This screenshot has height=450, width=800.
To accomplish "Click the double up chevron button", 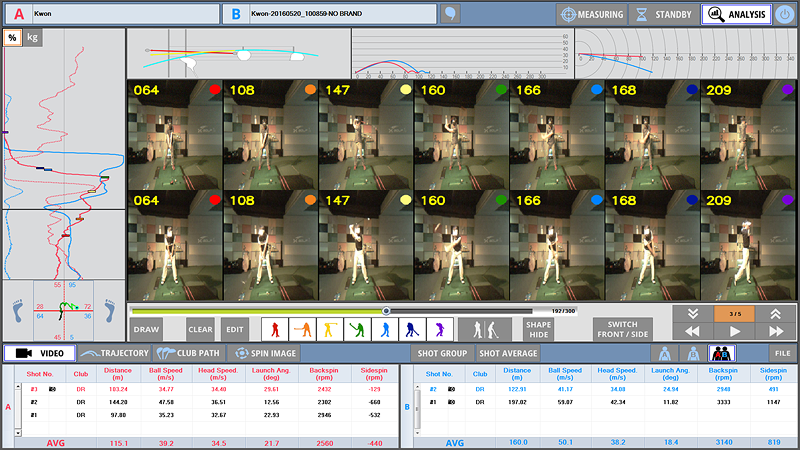I will pyautogui.click(x=776, y=313).
